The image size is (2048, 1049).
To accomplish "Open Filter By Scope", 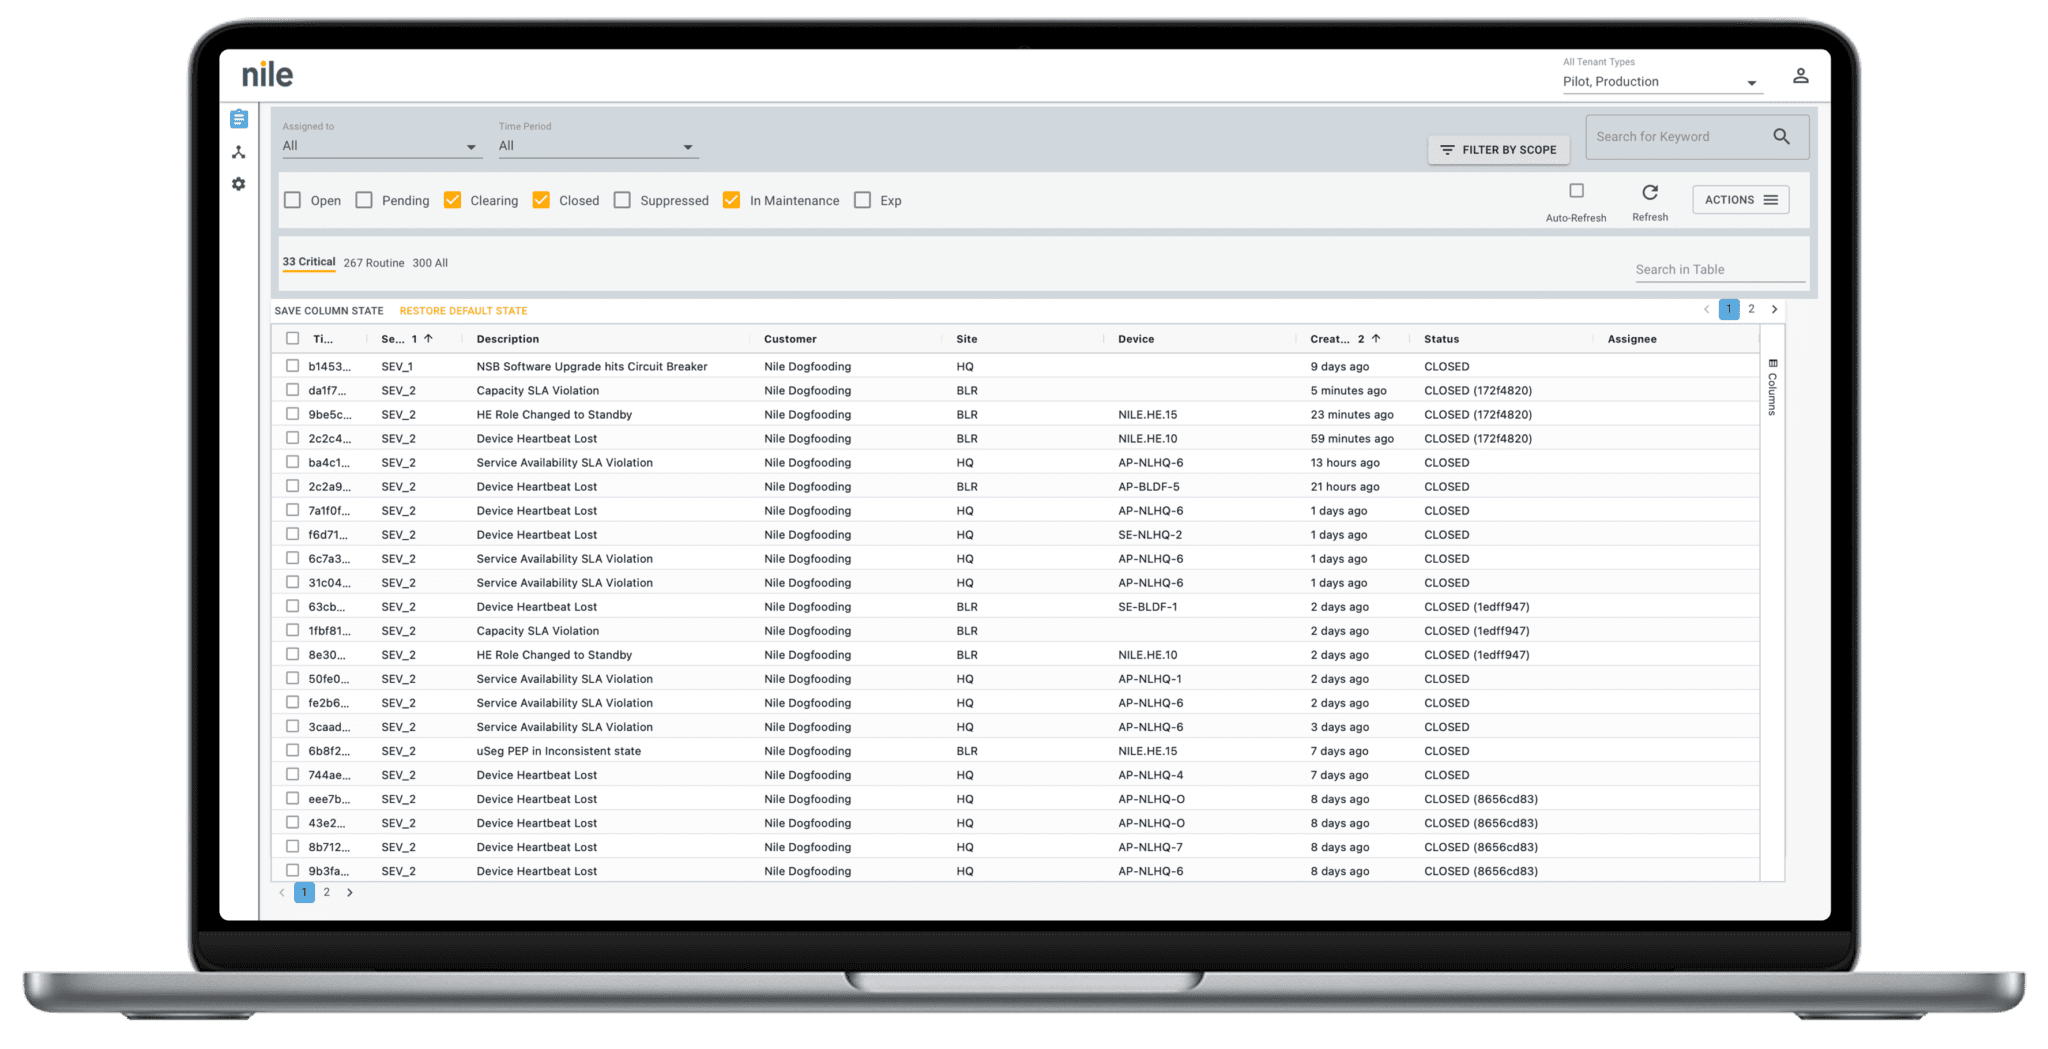I will [1498, 149].
